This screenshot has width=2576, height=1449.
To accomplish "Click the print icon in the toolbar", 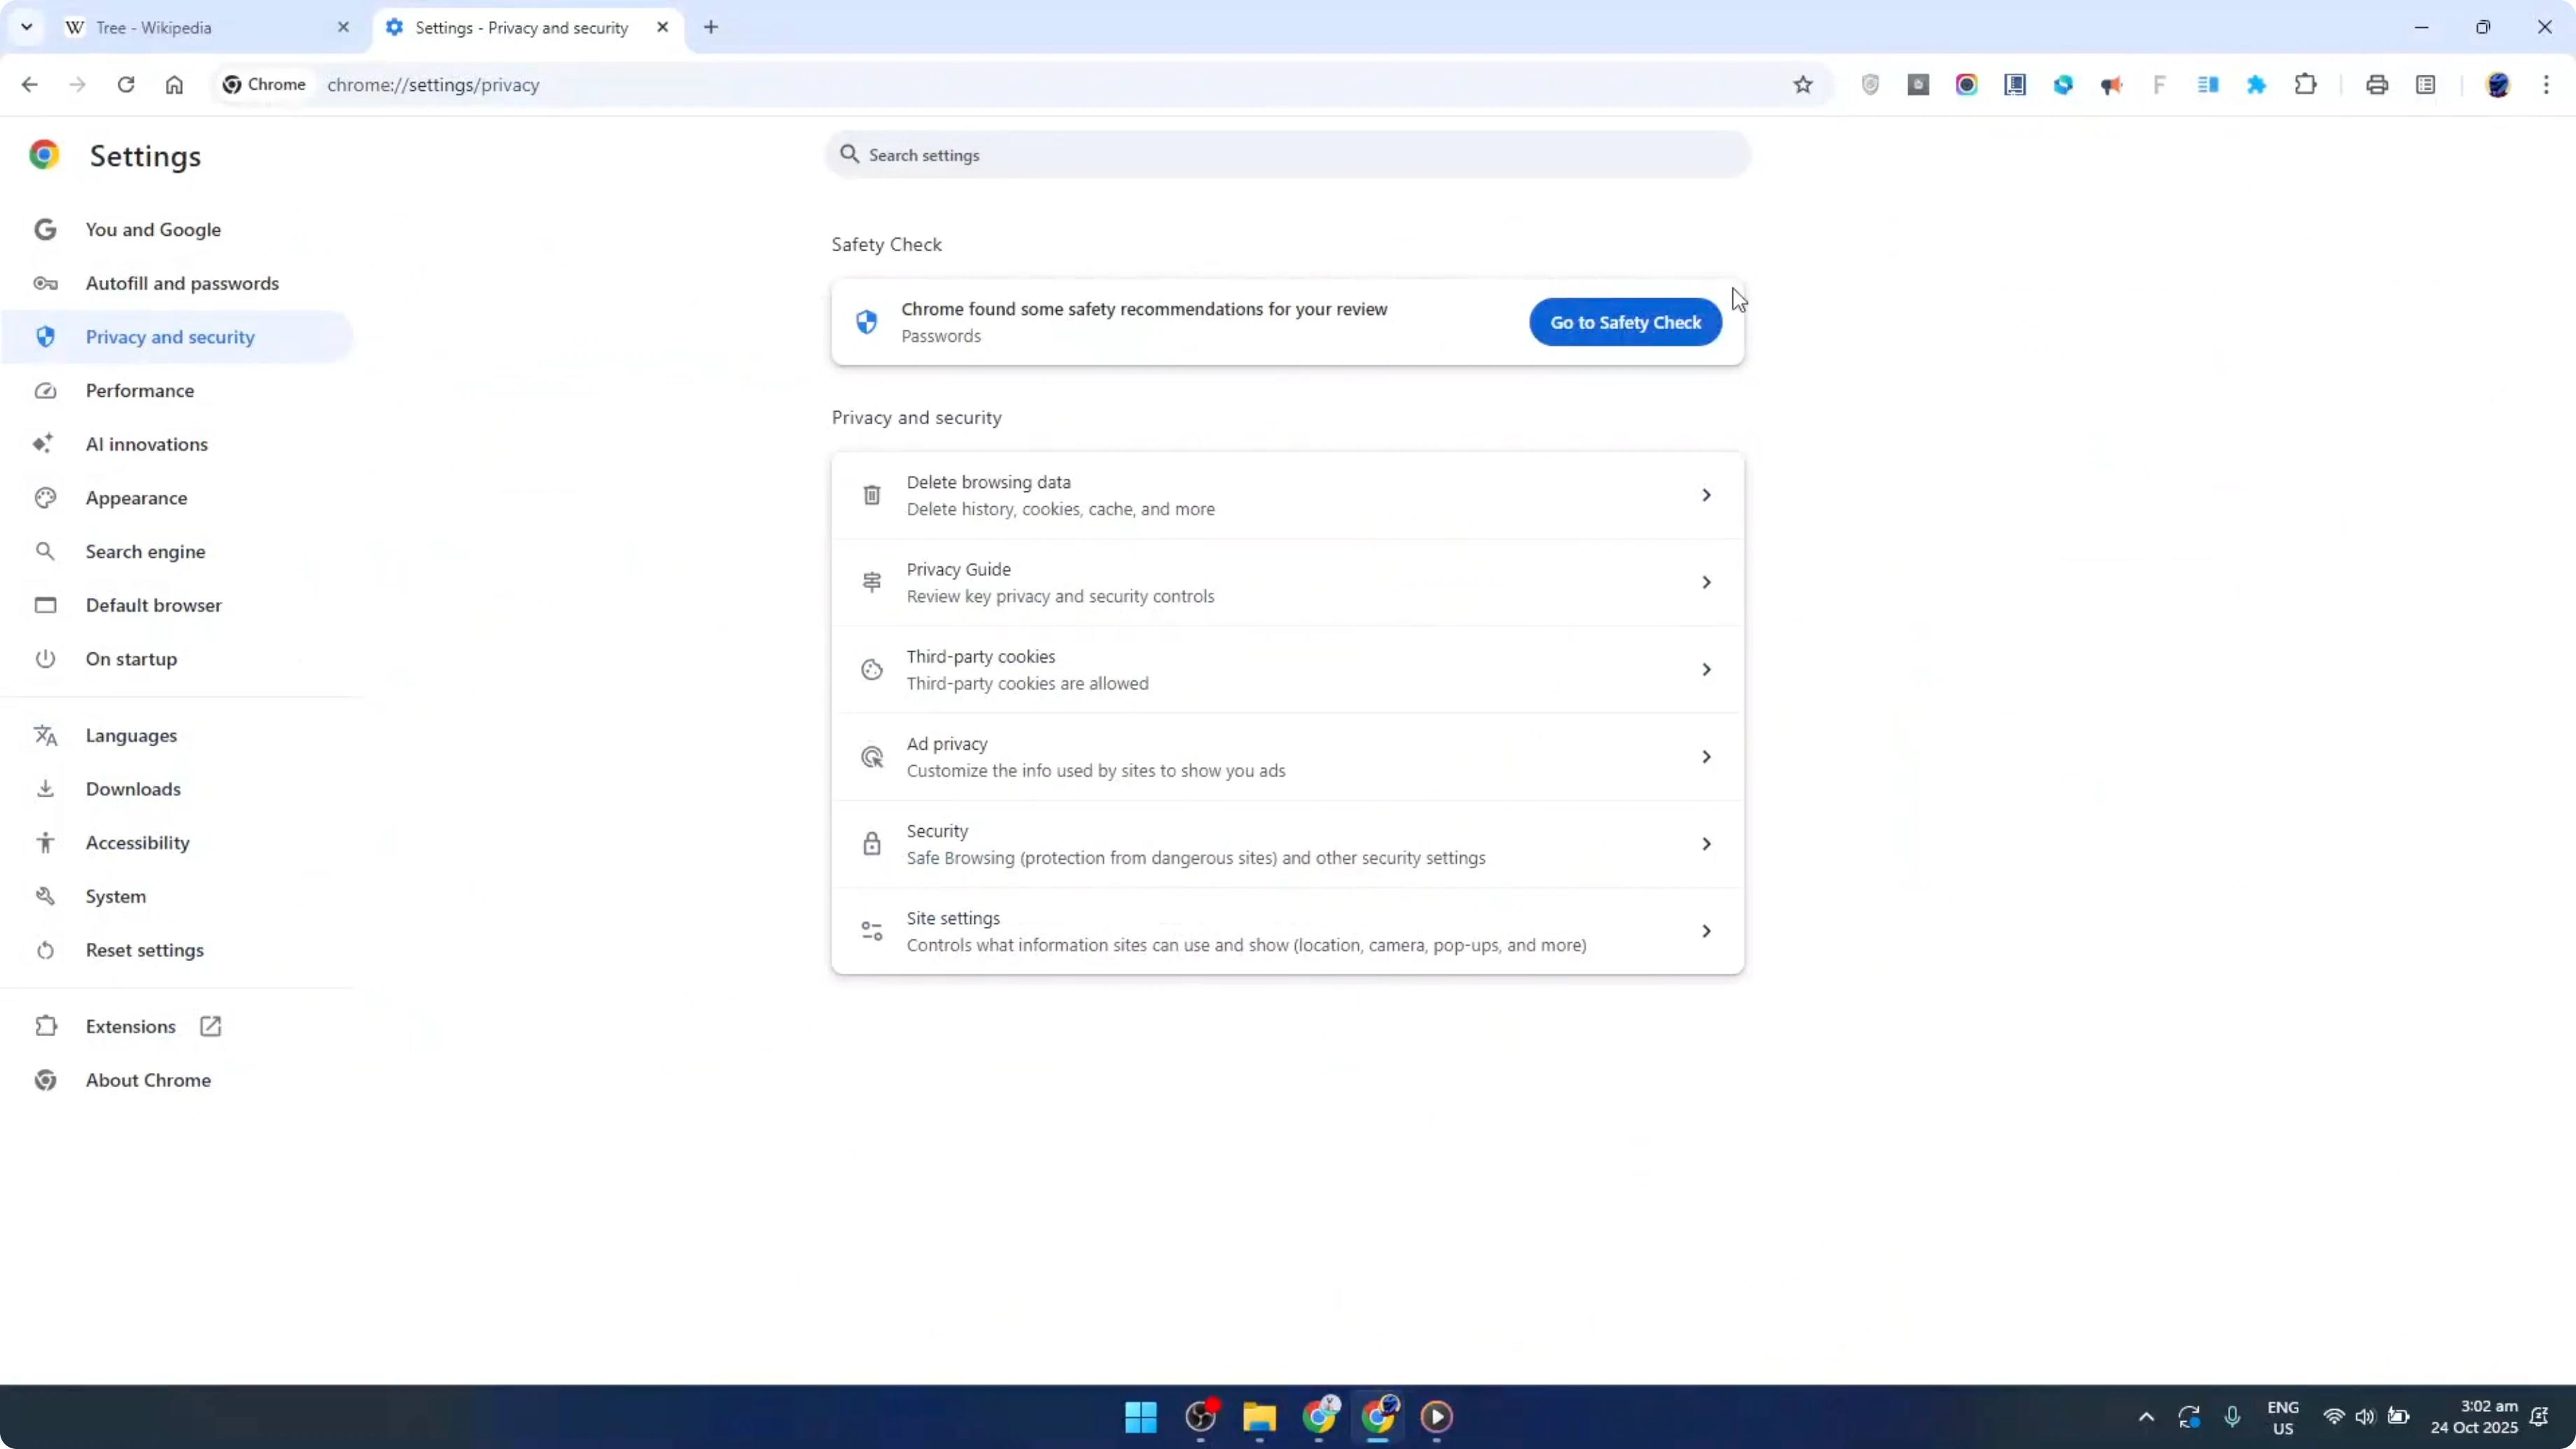I will [x=2377, y=84].
